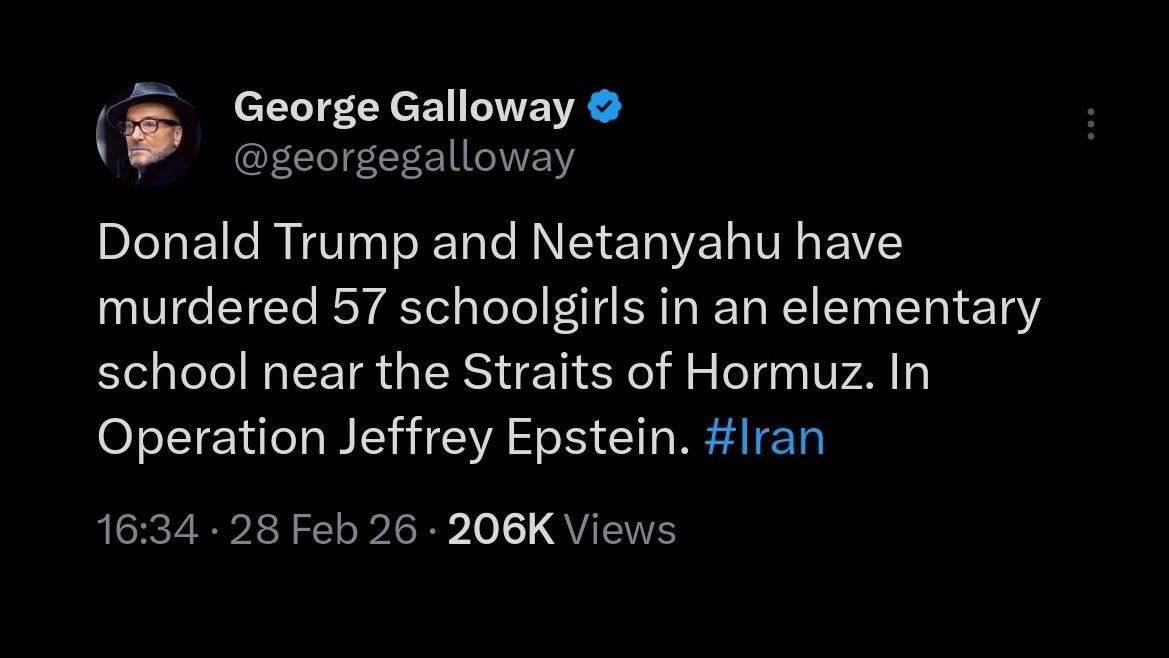This screenshot has width=1169, height=658.
Task: Click the 16:34 timestamp
Action: [x=147, y=529]
